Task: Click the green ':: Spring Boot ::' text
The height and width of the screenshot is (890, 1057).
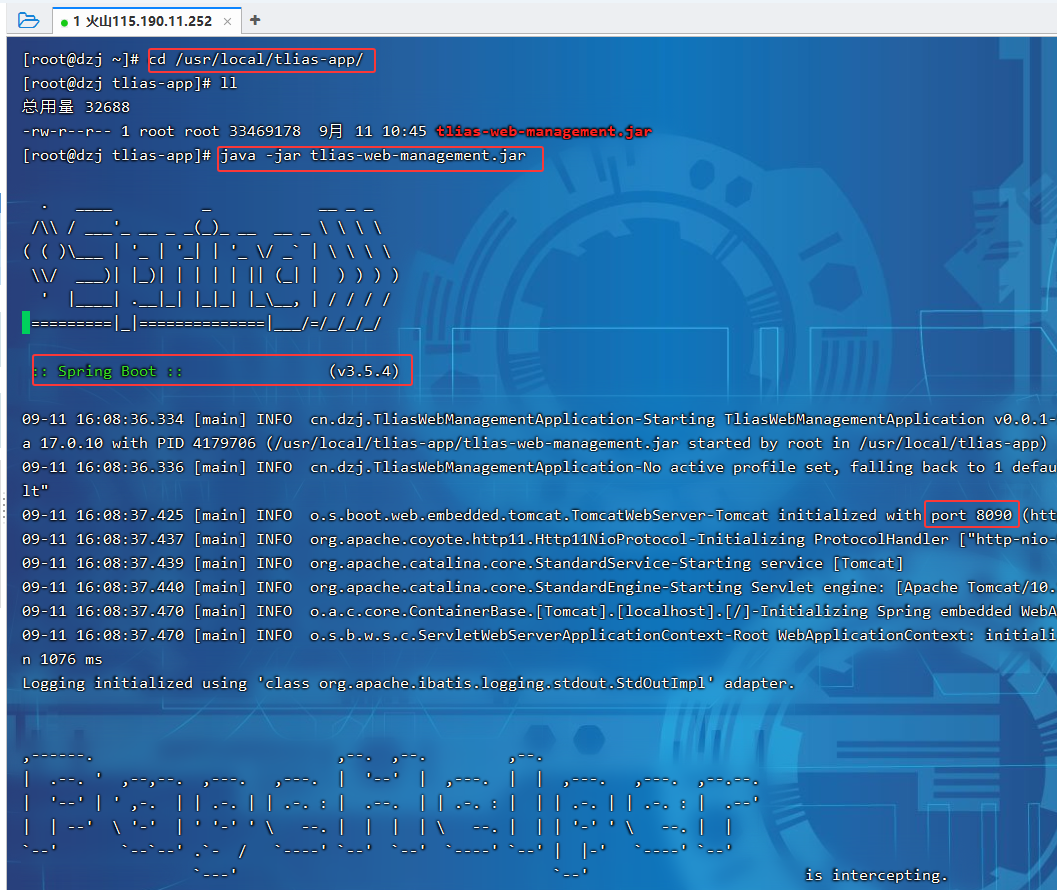Action: 106,371
